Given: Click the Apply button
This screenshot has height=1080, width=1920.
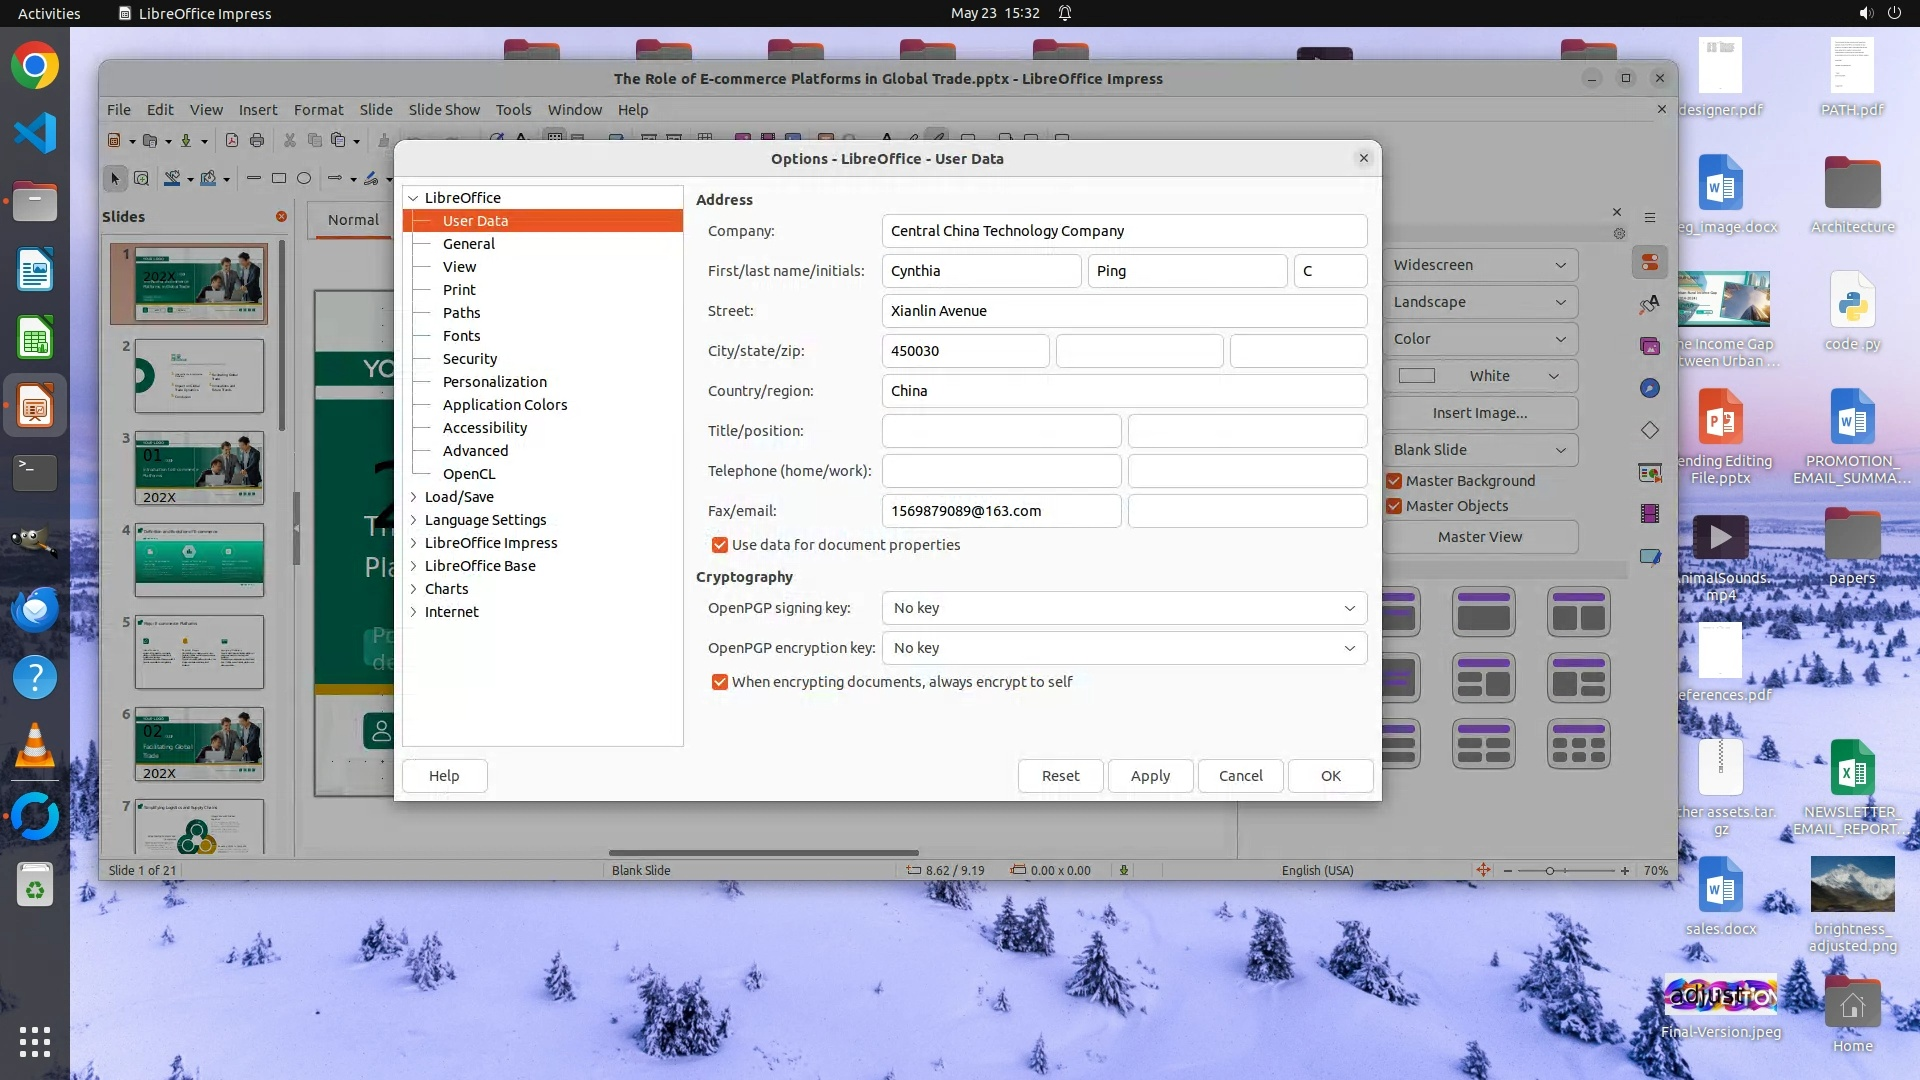Looking at the screenshot, I should (x=1150, y=776).
